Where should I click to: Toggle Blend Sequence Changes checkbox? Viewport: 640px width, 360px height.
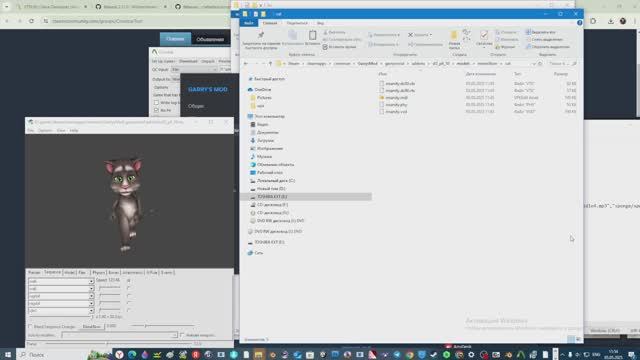pyautogui.click(x=30, y=327)
